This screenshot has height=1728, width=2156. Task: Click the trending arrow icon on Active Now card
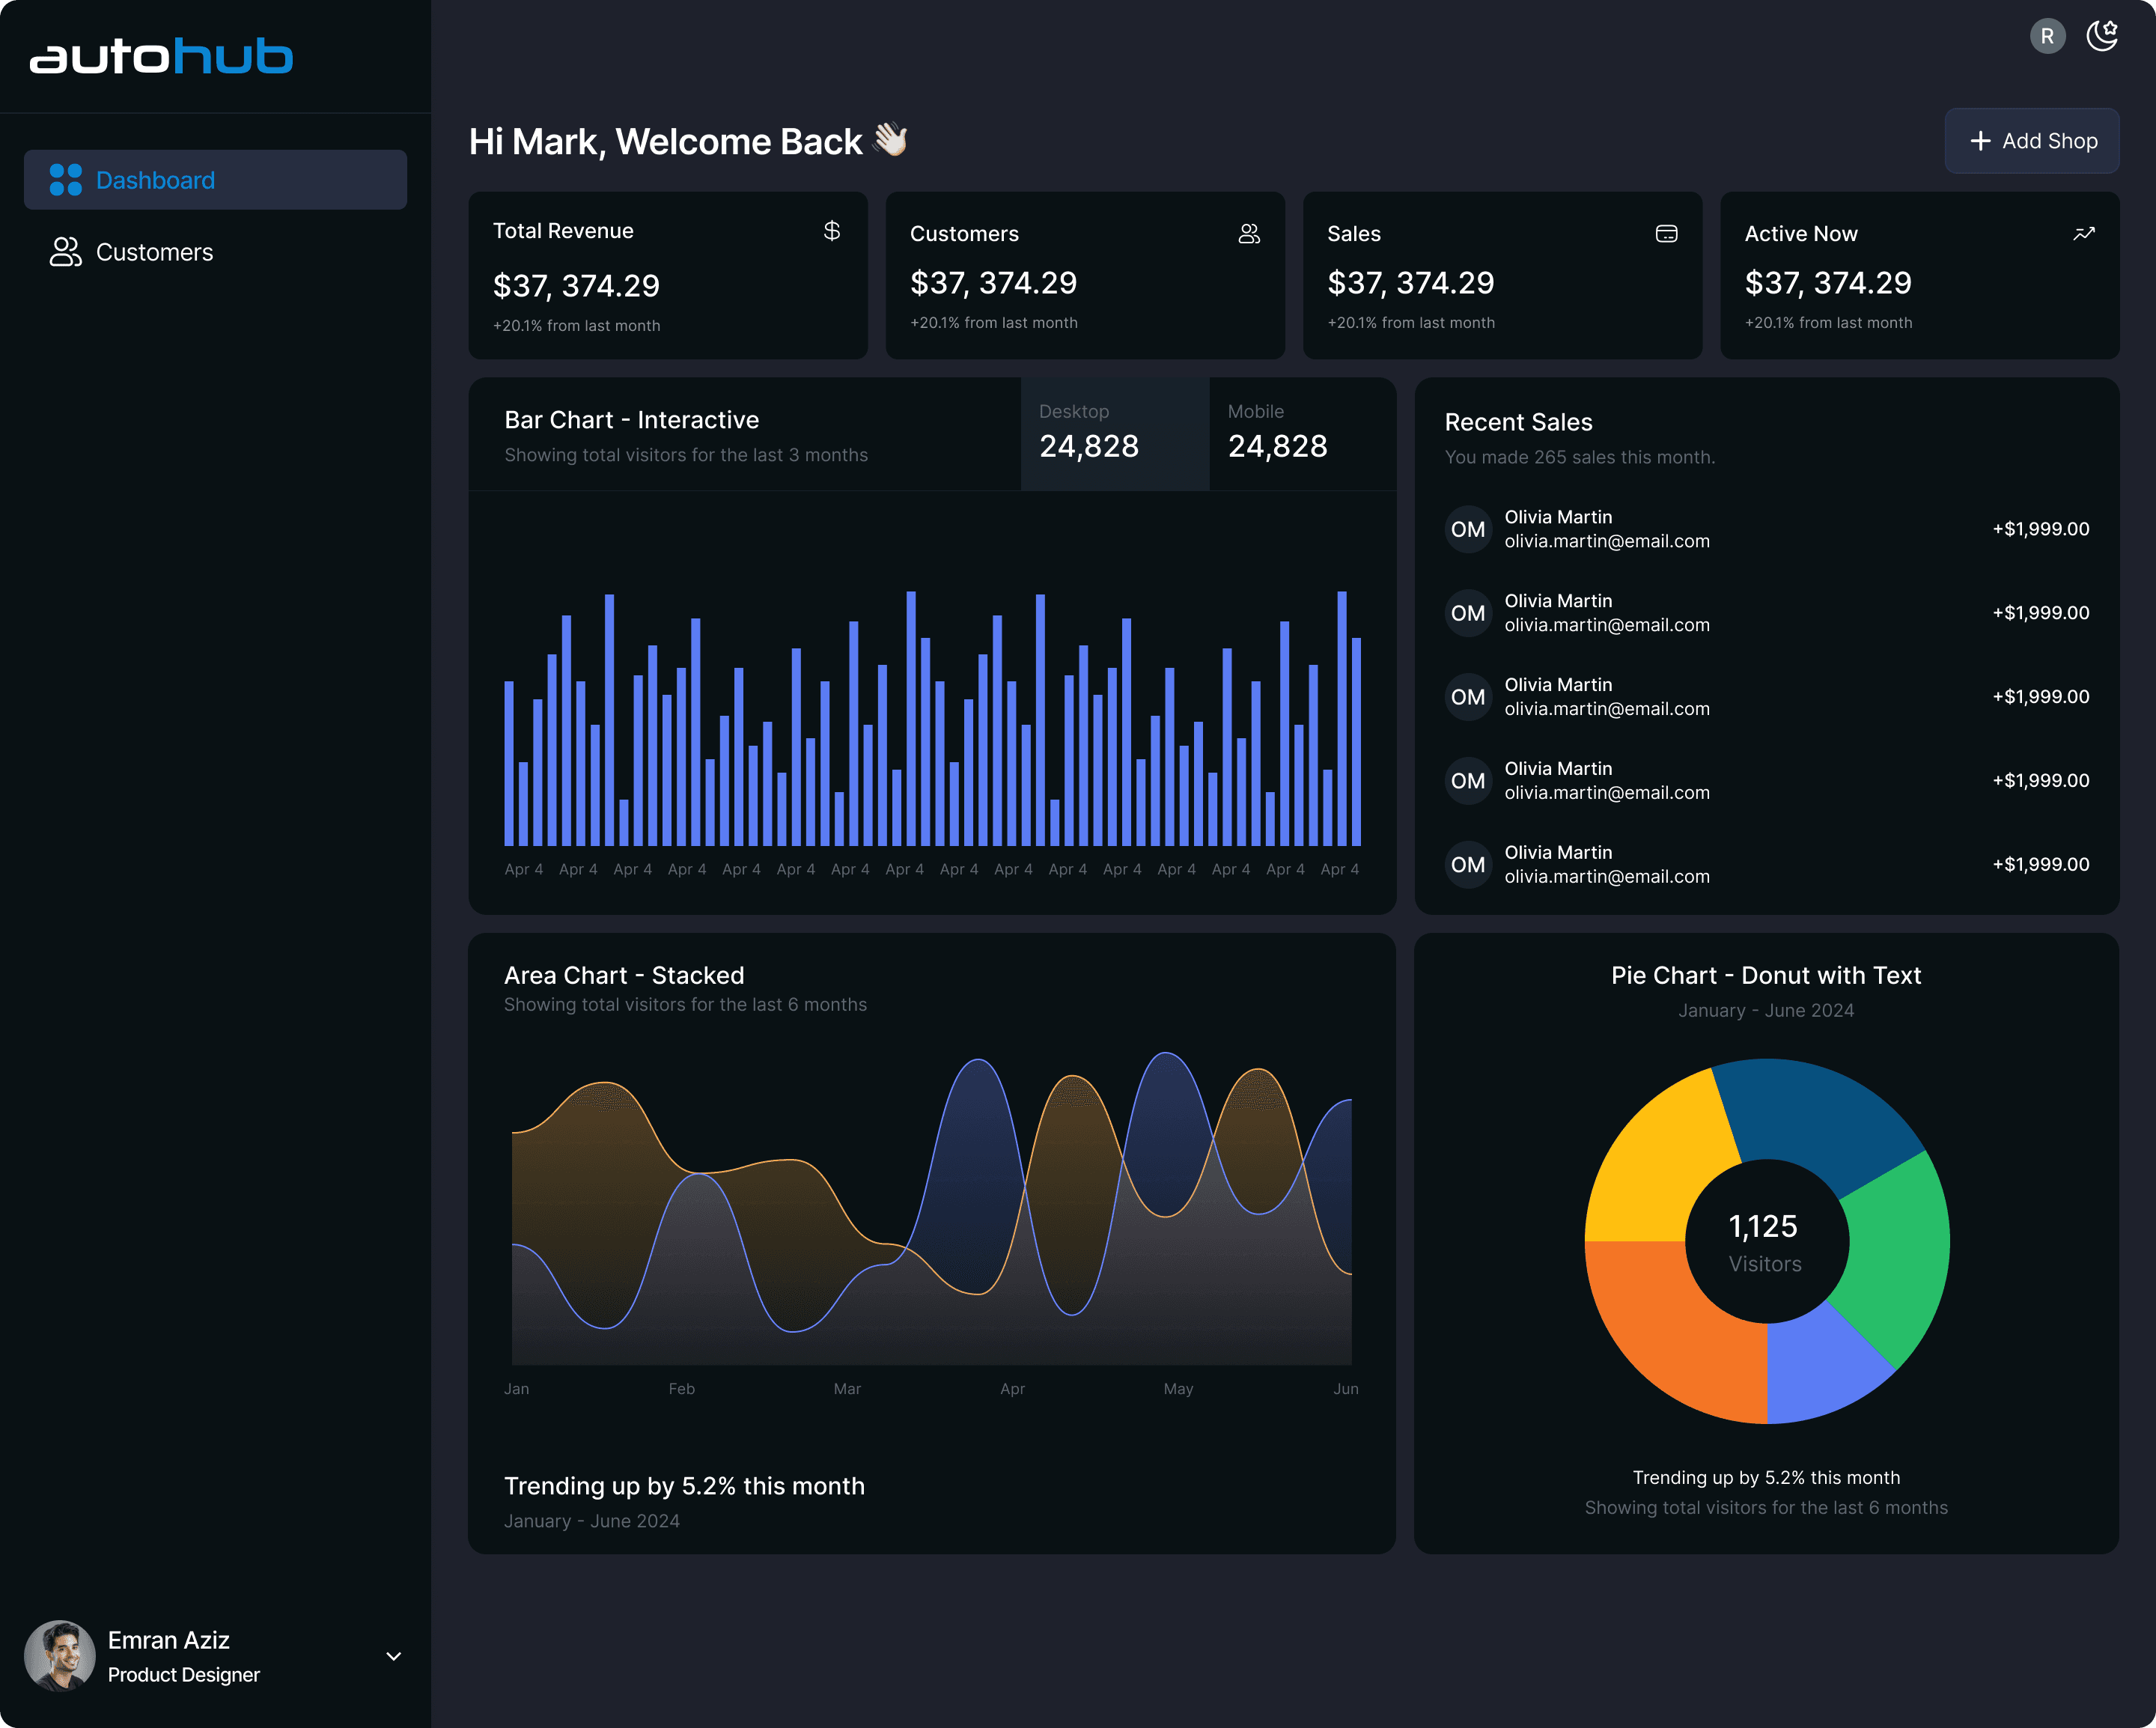point(2084,232)
